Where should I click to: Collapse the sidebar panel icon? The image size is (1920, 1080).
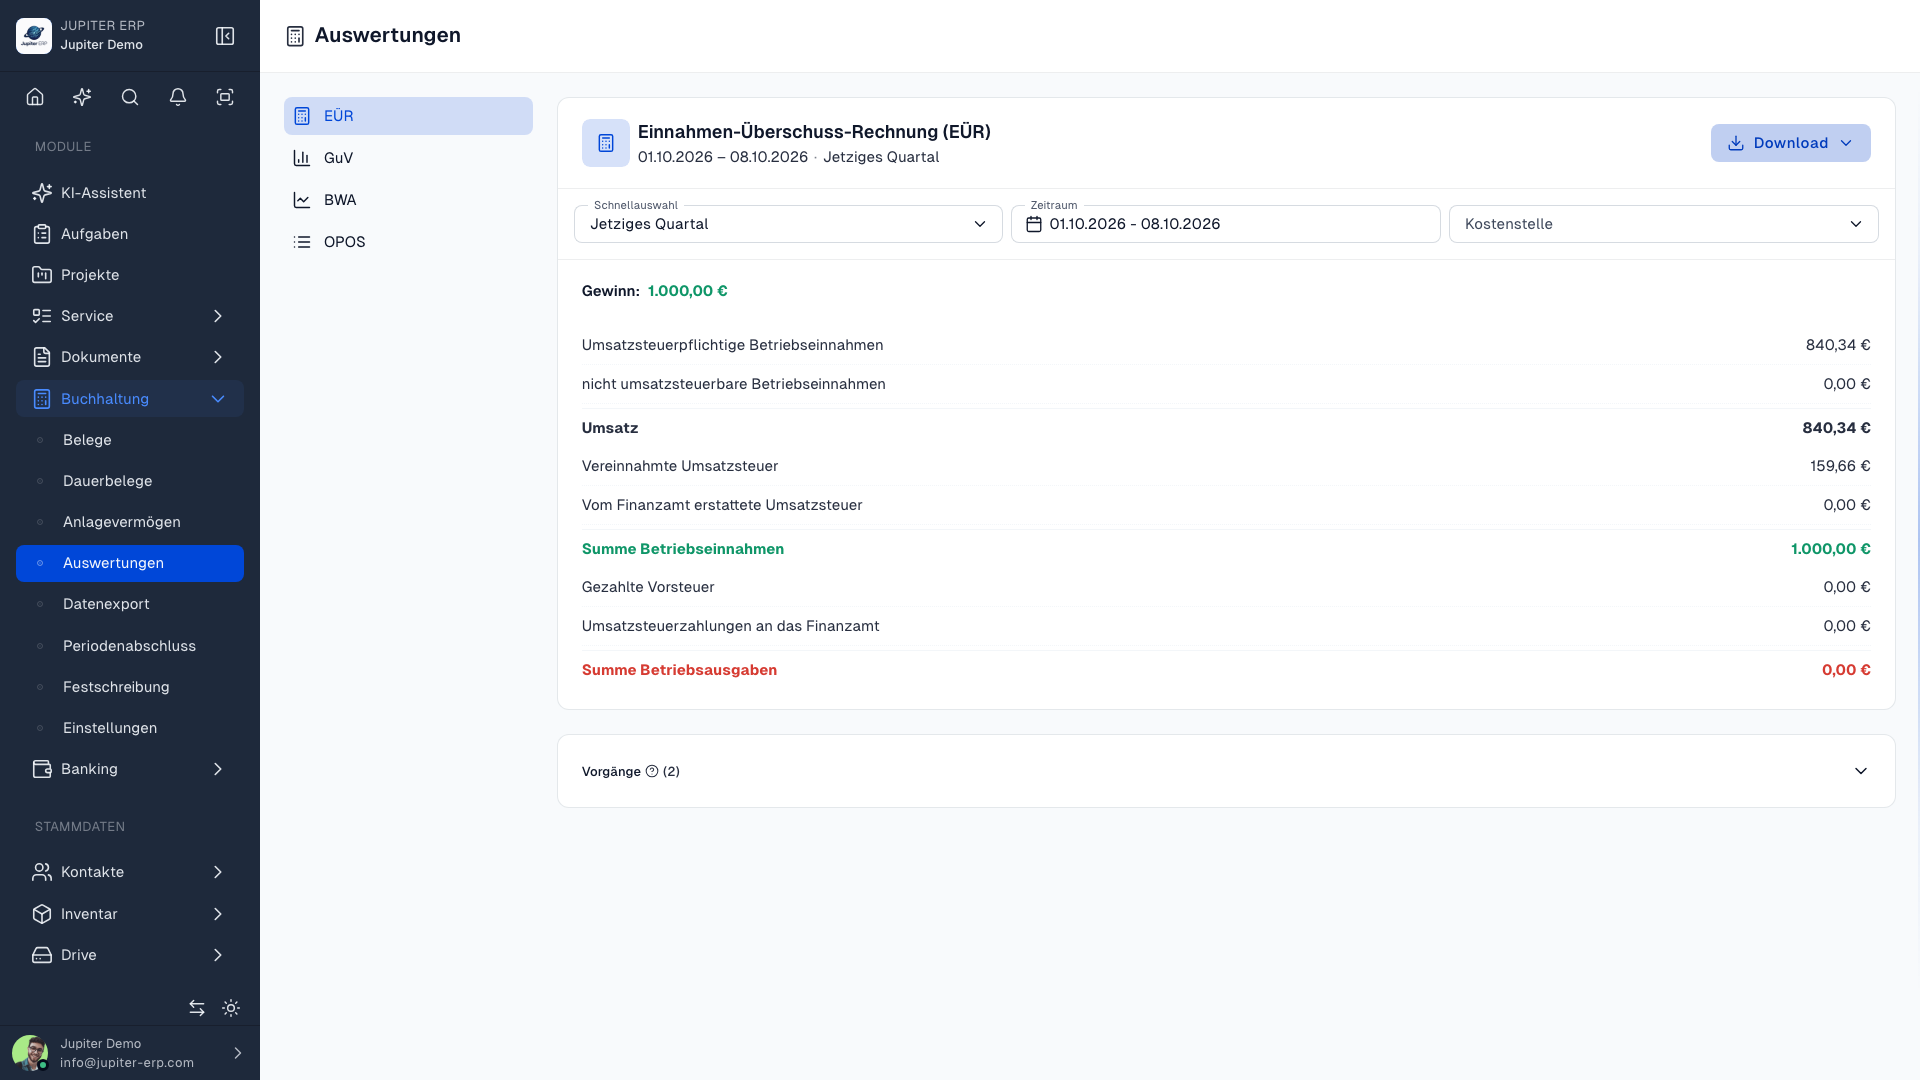tap(225, 36)
